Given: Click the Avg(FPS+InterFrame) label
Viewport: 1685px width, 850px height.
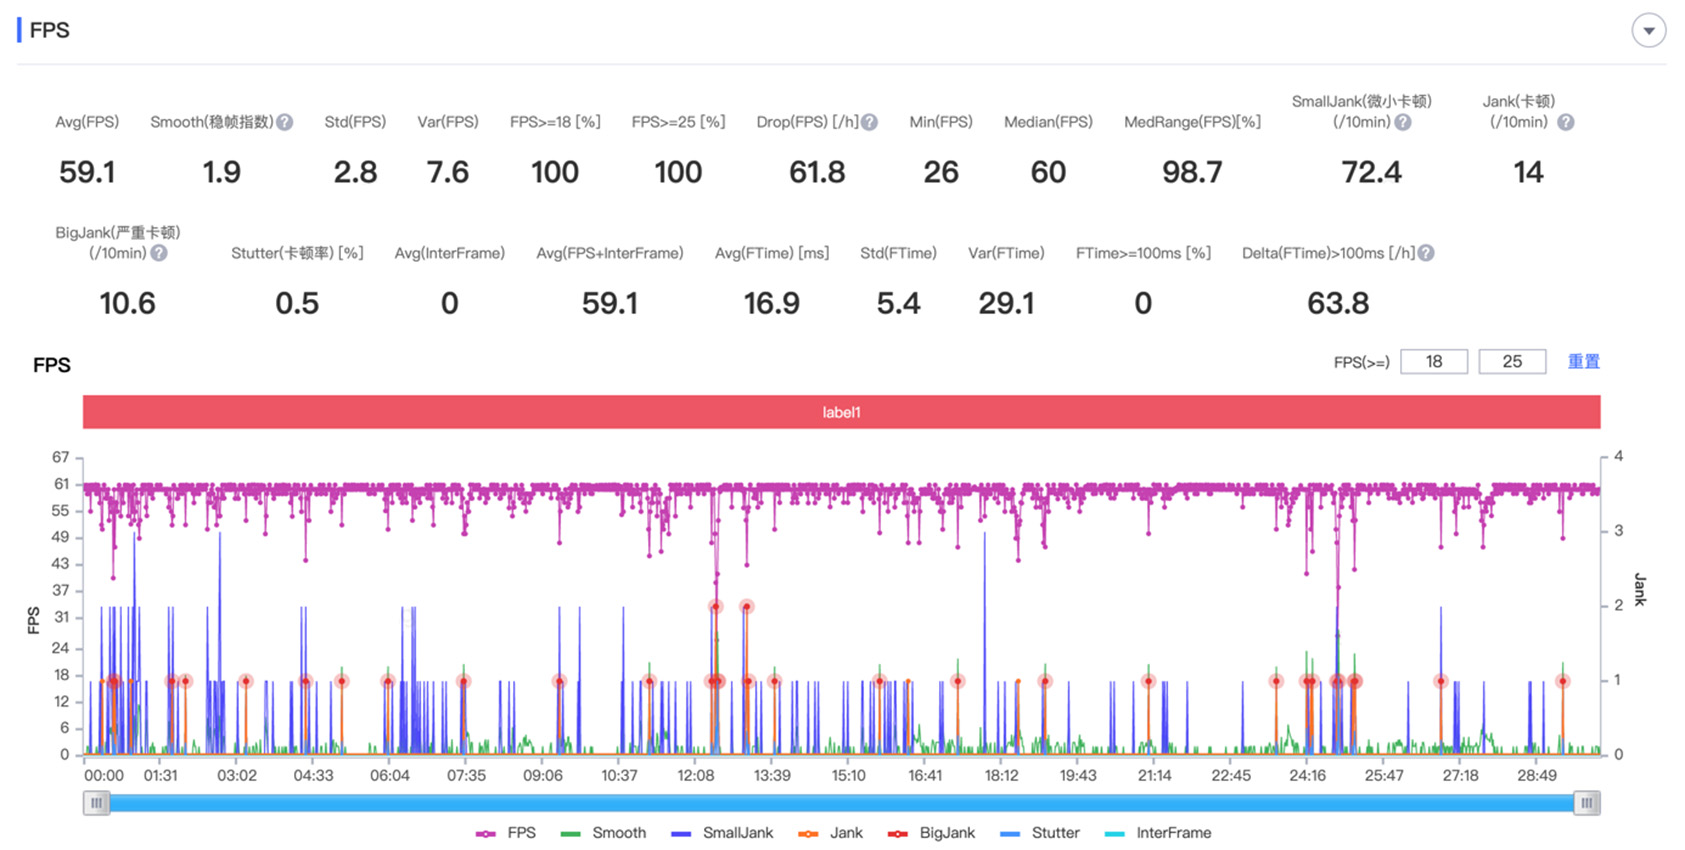Looking at the screenshot, I should pos(610,253).
